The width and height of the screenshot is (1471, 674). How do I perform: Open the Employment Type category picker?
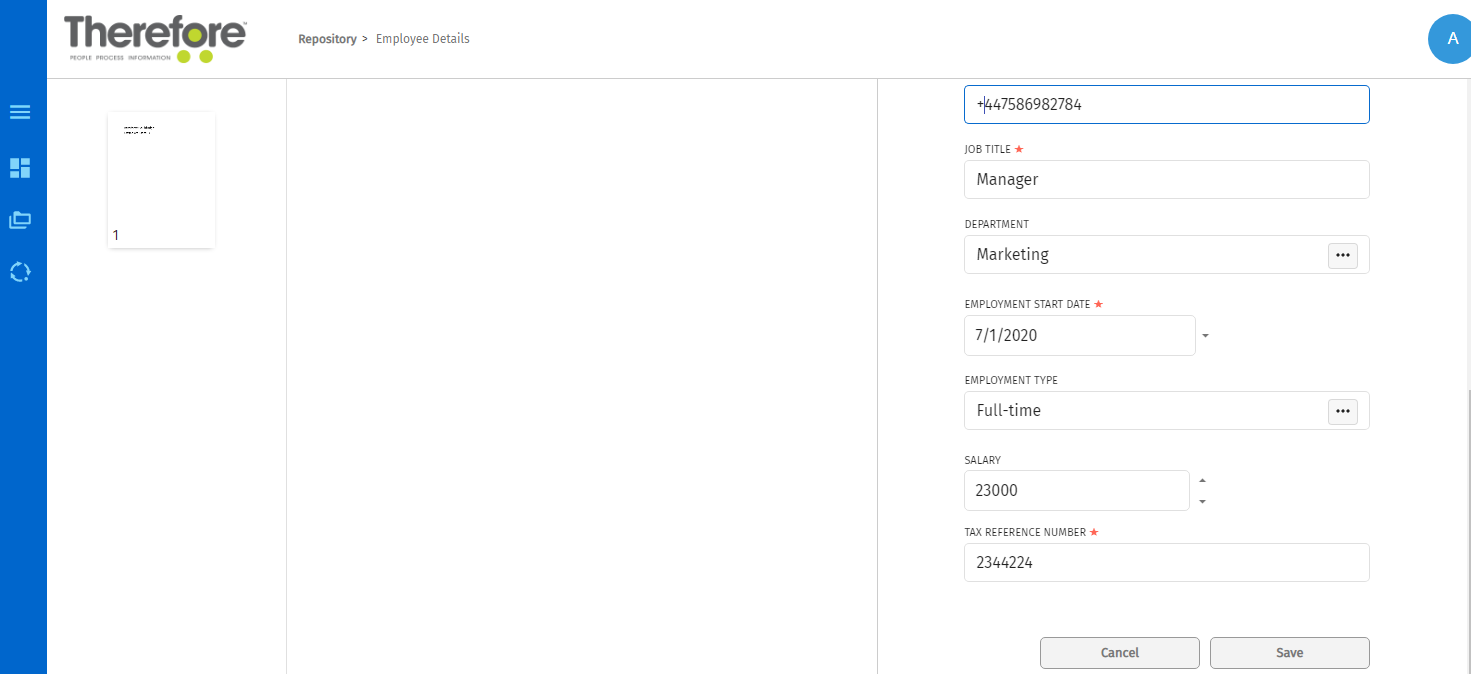[1342, 410]
